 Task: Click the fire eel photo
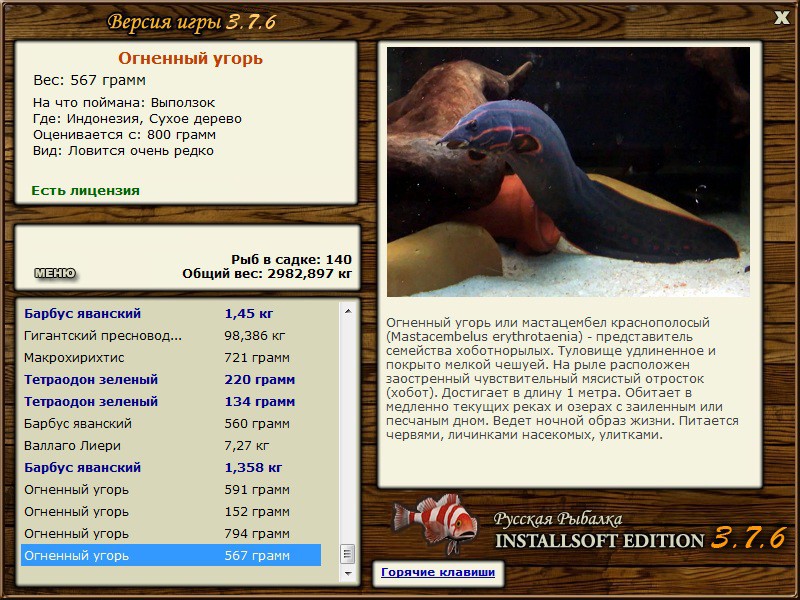click(x=568, y=172)
